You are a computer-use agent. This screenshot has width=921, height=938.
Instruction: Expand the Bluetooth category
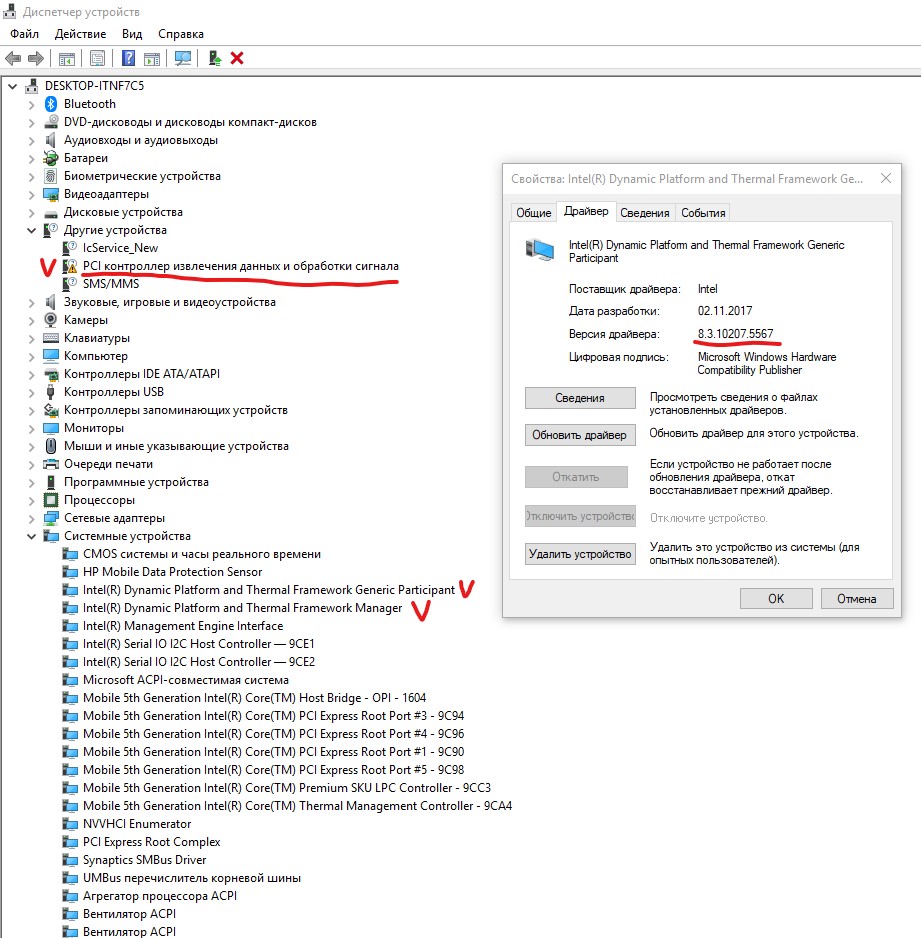click(32, 105)
